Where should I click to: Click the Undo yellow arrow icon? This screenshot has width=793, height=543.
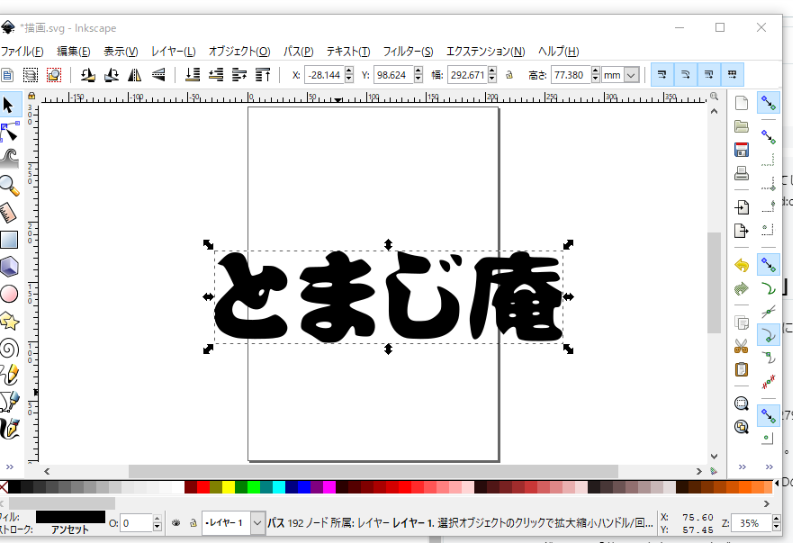click(x=741, y=265)
